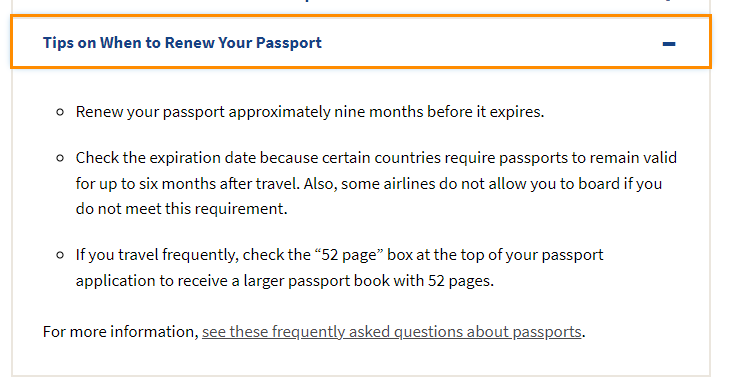Viewport: 733px width, 379px height.
Task: Click the 'Tips on When to Renew Your Passport' heading
Action: tap(182, 43)
